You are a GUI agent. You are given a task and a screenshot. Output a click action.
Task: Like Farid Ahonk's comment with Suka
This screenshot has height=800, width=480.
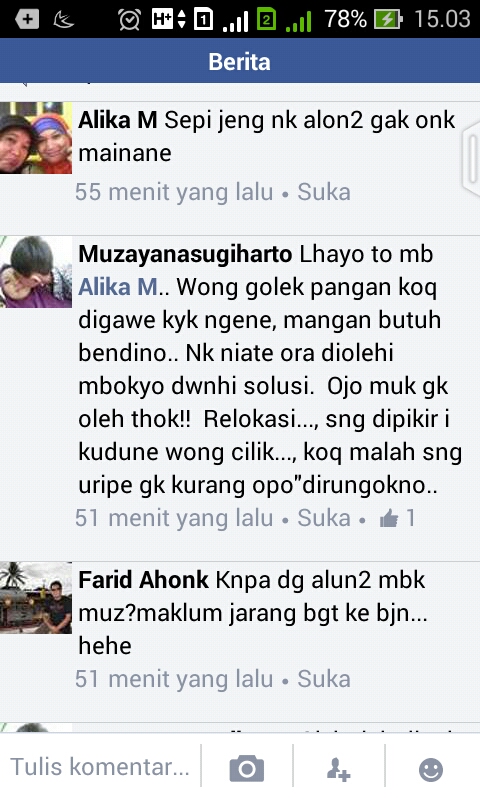(x=324, y=679)
